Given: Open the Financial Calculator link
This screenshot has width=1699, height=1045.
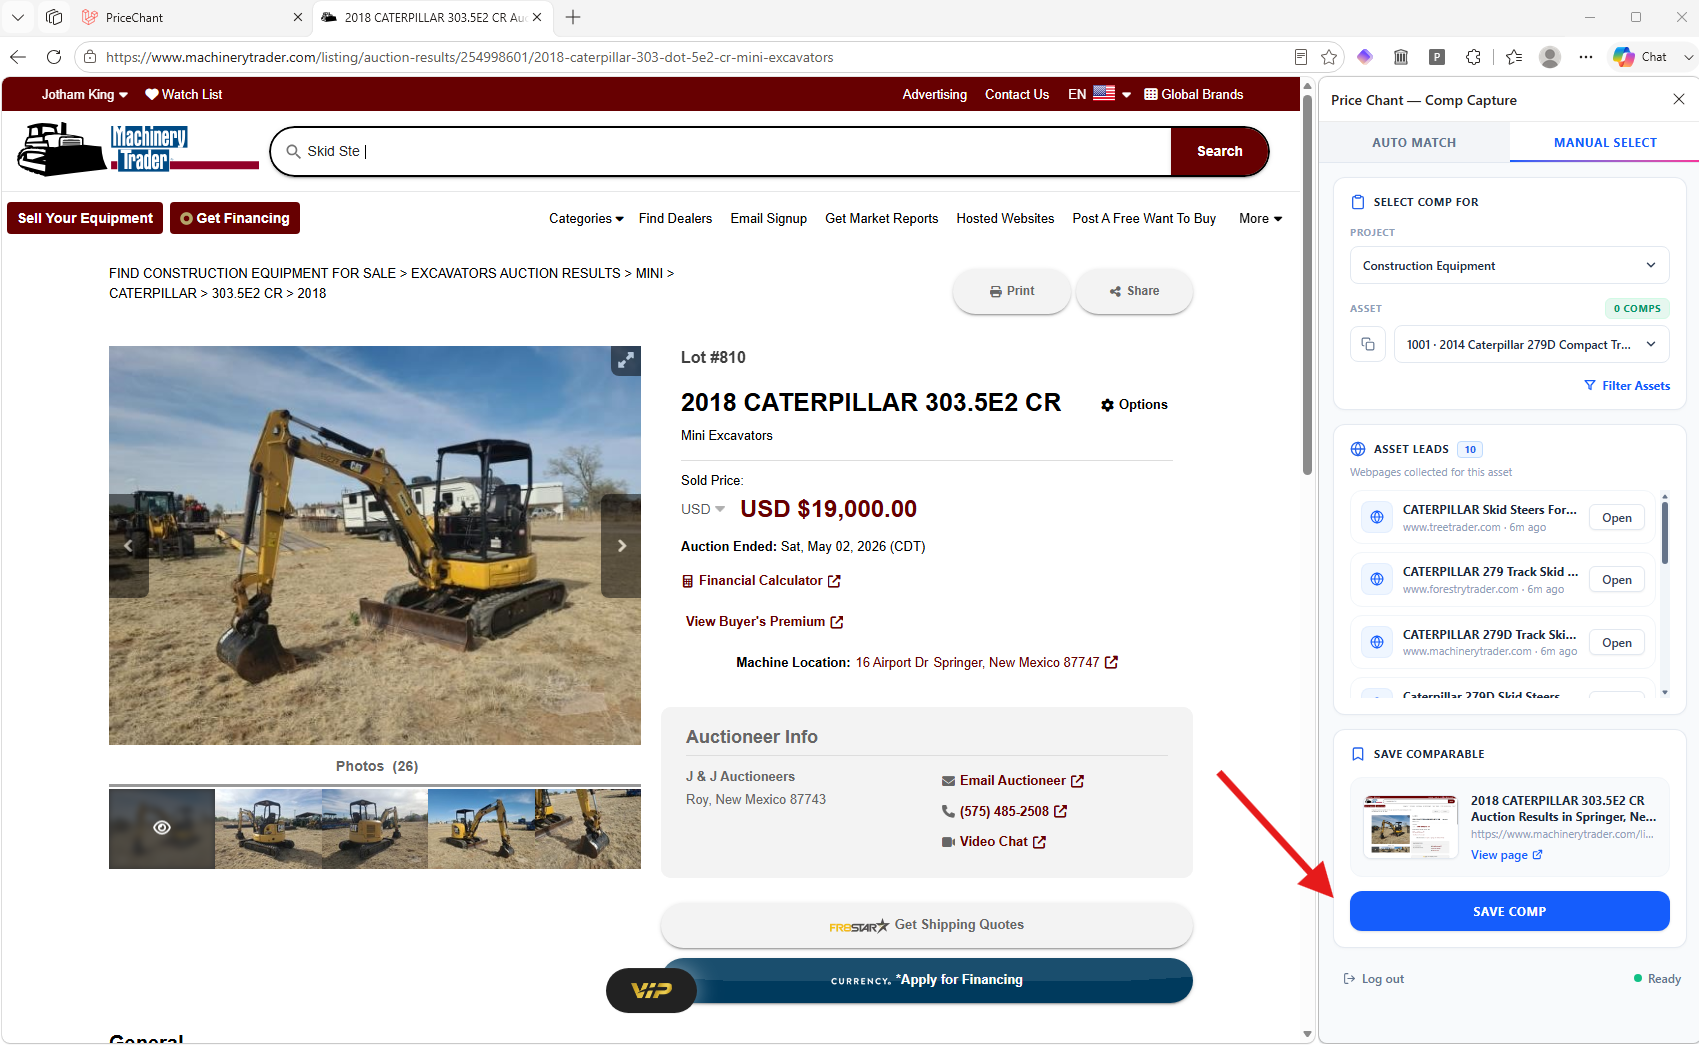Looking at the screenshot, I should click(x=761, y=581).
